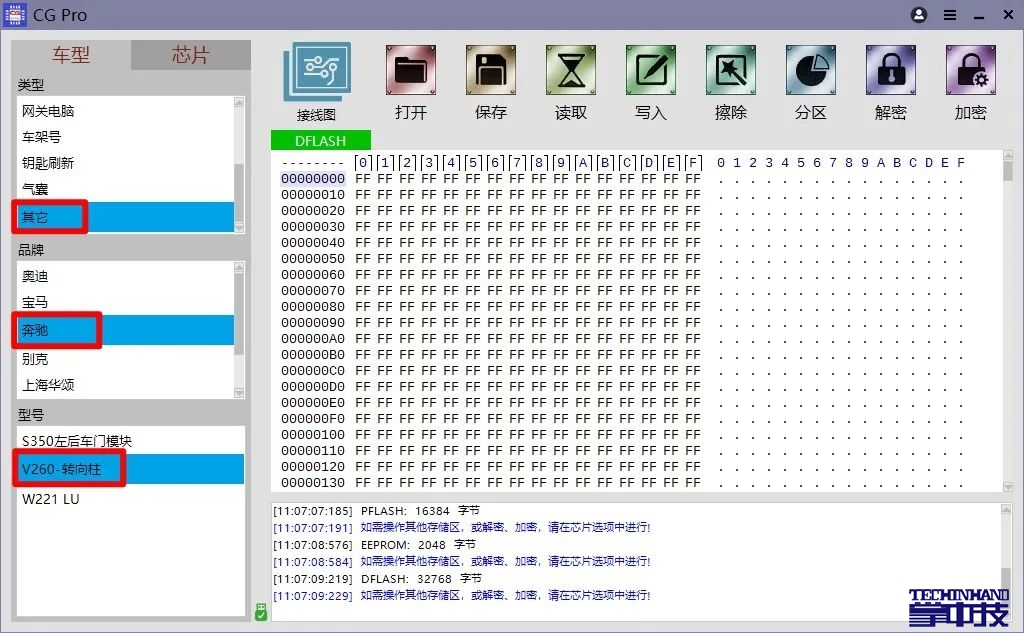Screen dimensions: 1024x633
Task: Switch to the 芯片 (chip) tab
Action: [x=190, y=55]
